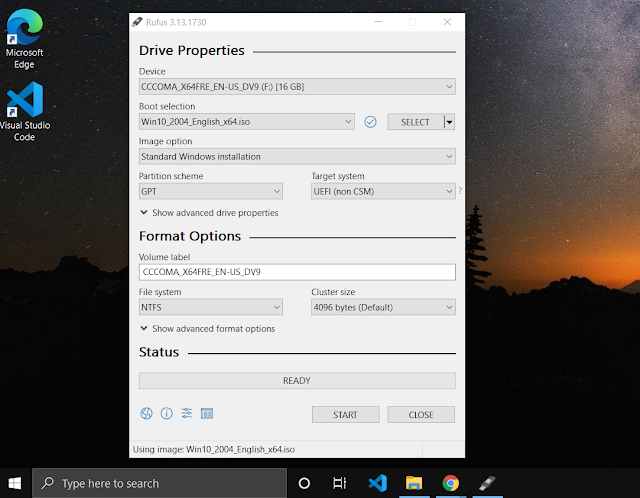Launch Google Chrome from the taskbar
The height and width of the screenshot is (498, 640).
451,483
